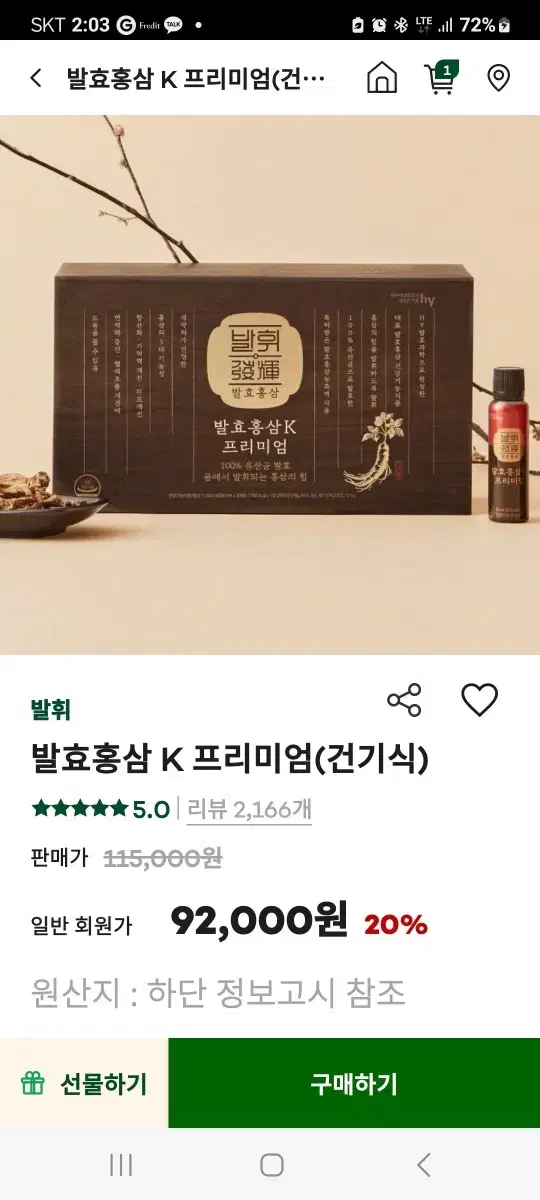Tap the product title in header bar
The height and width of the screenshot is (1200, 540).
[197, 78]
